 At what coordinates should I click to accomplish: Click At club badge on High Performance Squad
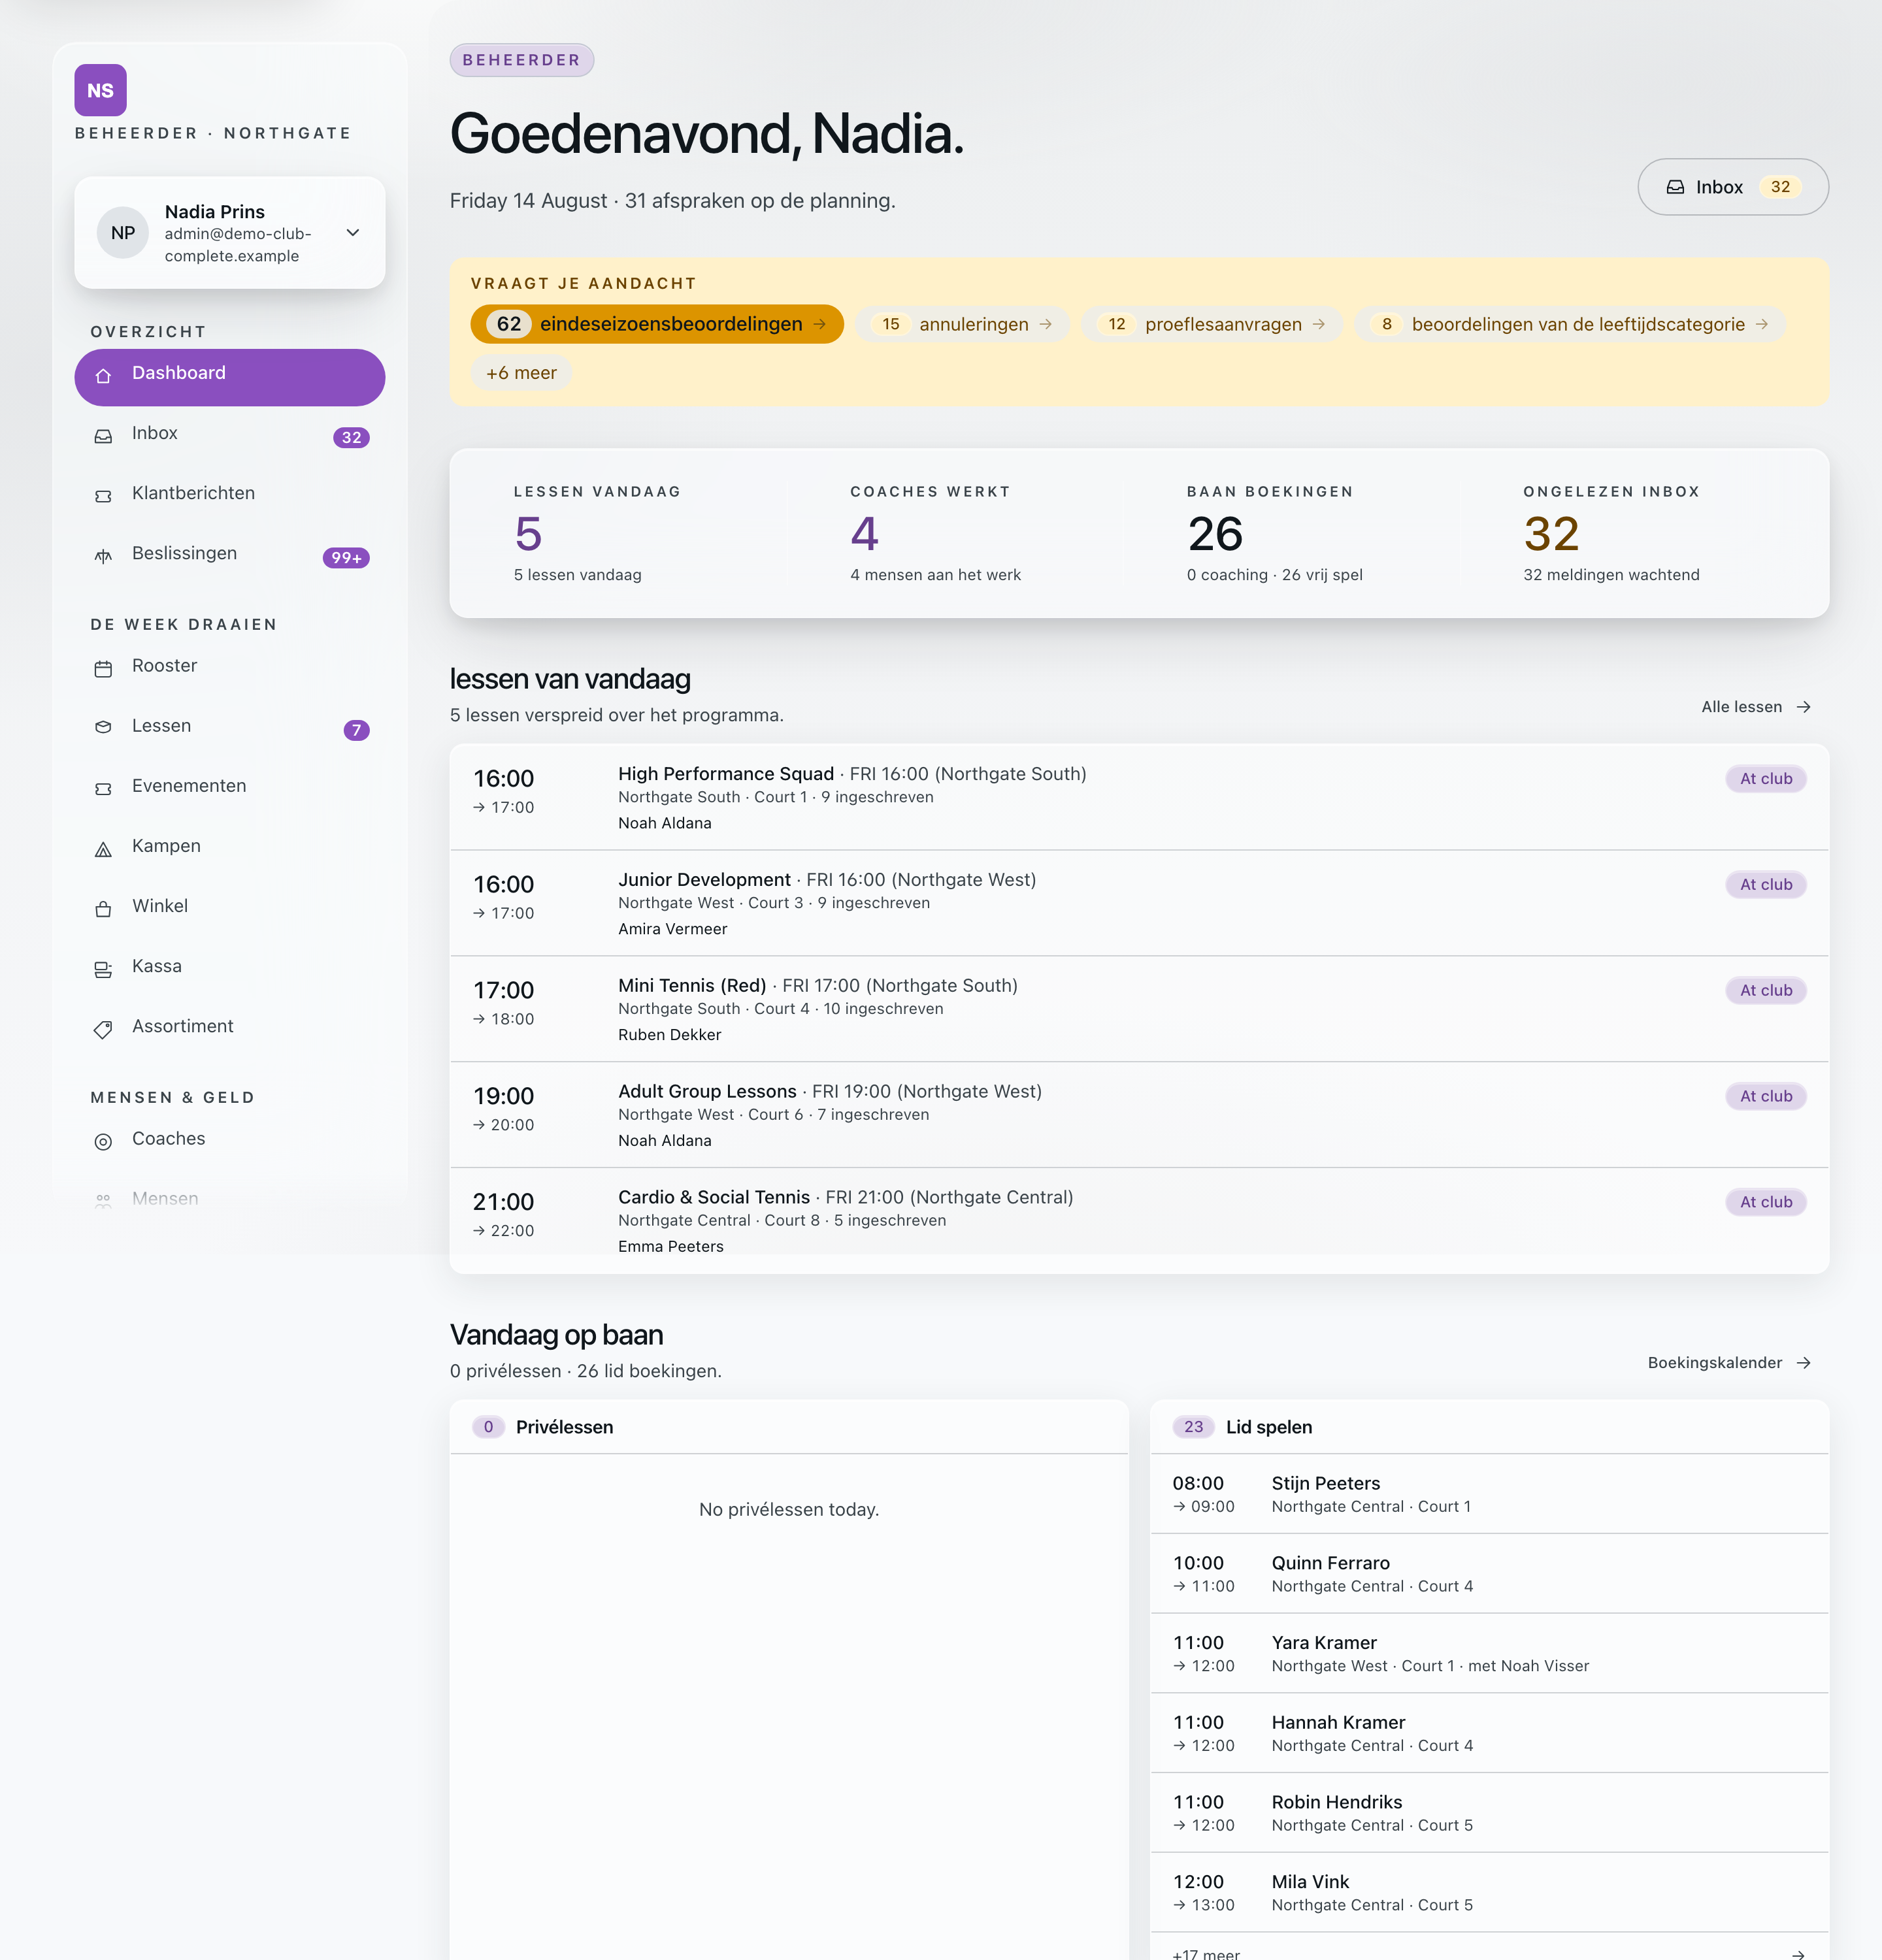(x=1766, y=779)
